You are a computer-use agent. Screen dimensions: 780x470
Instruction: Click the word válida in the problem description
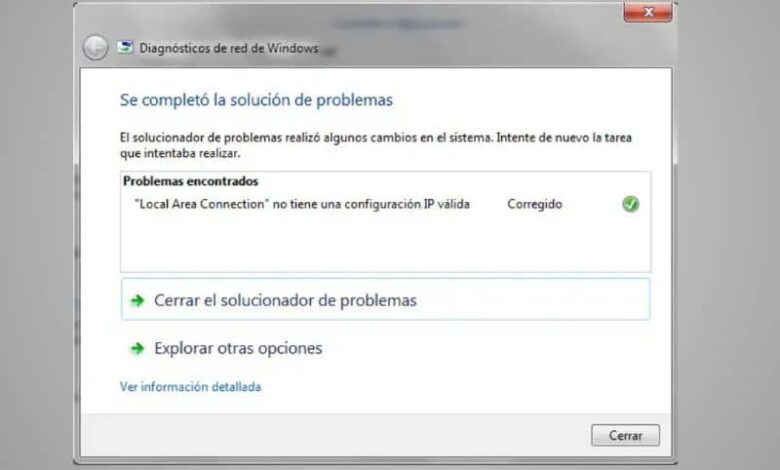(x=454, y=204)
